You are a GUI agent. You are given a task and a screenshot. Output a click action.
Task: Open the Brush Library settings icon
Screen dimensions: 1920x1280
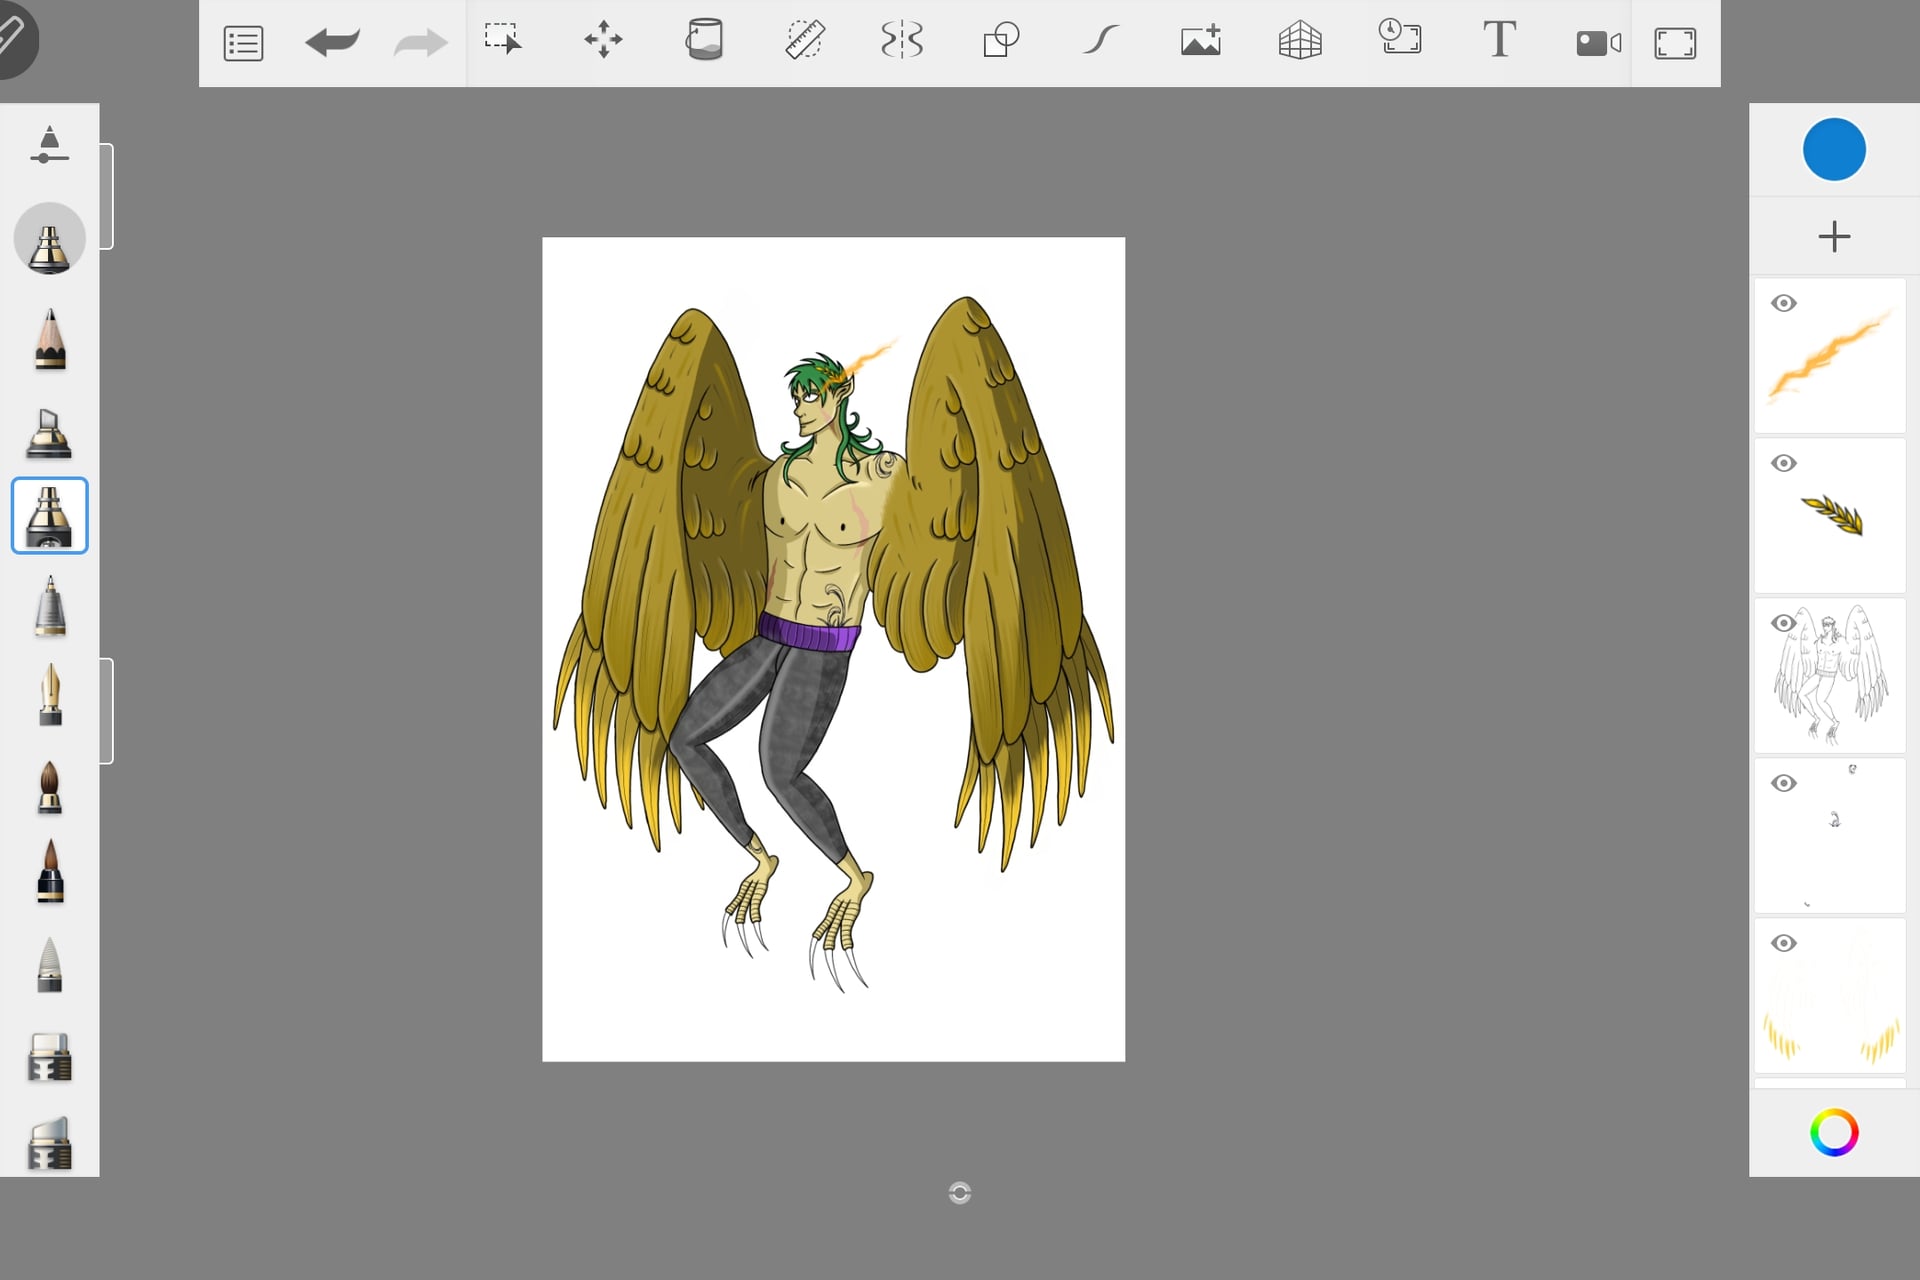pos(49,145)
